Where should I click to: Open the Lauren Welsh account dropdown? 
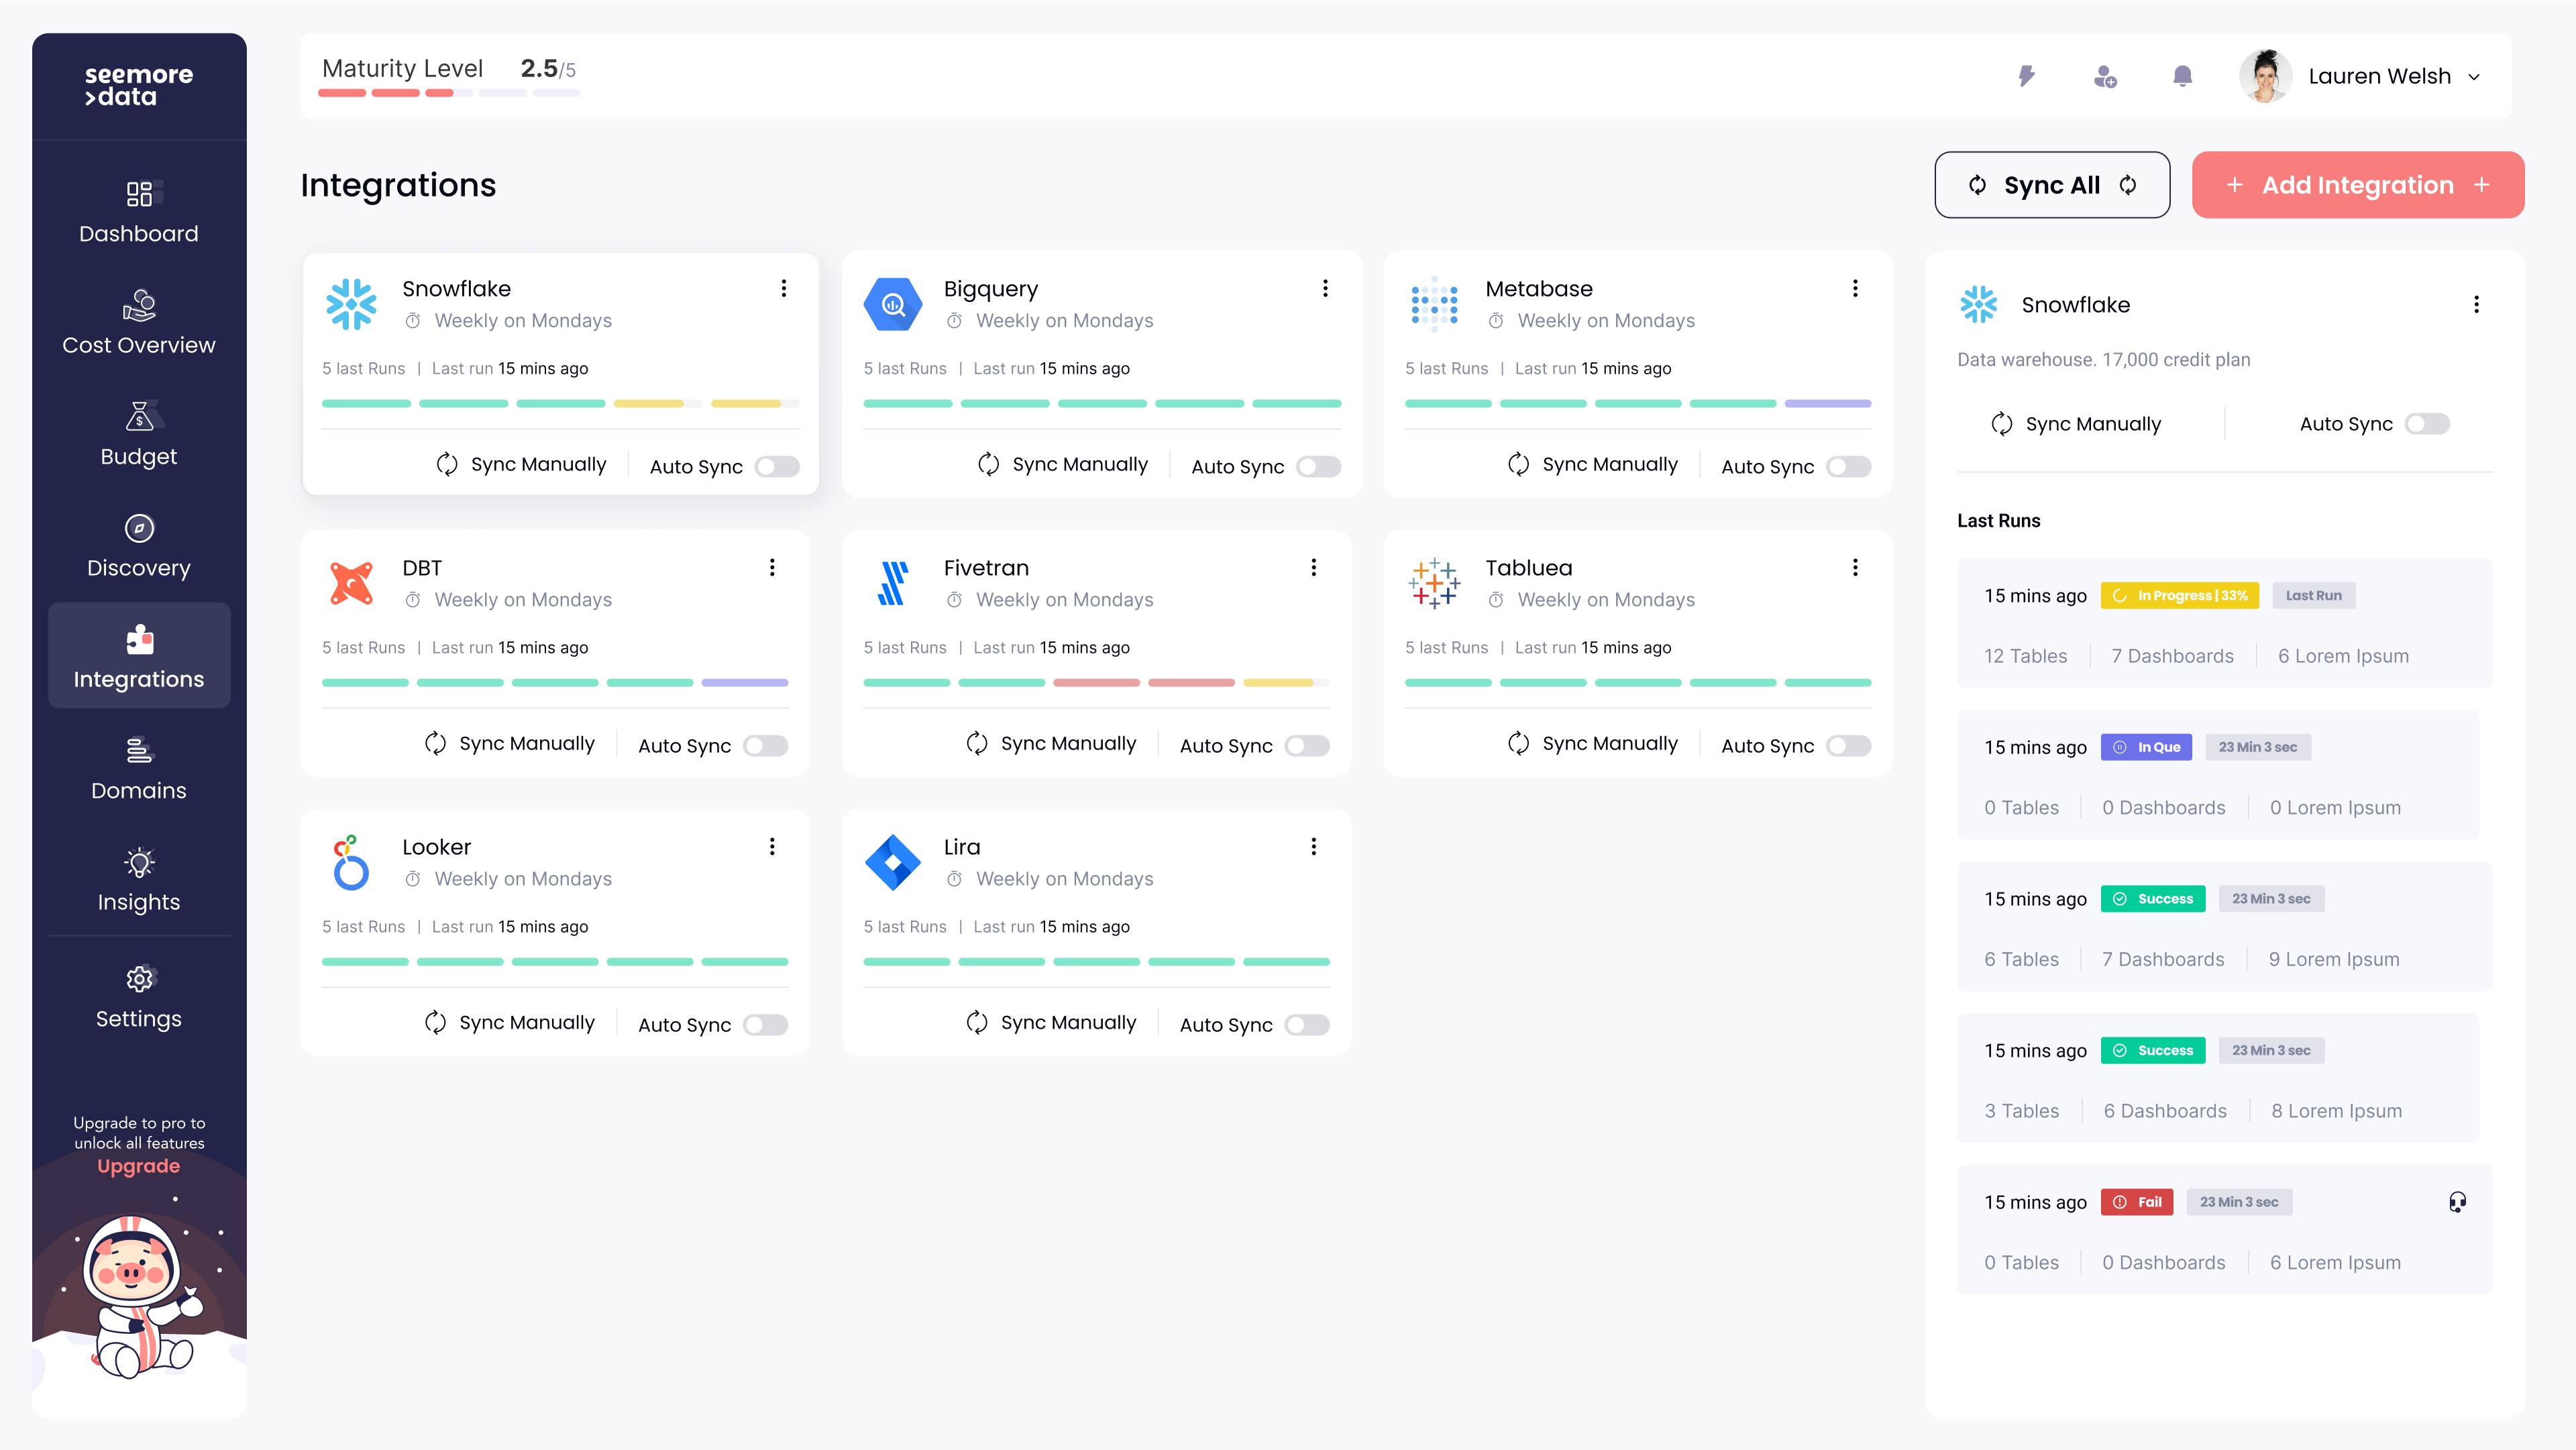[x=2474, y=77]
